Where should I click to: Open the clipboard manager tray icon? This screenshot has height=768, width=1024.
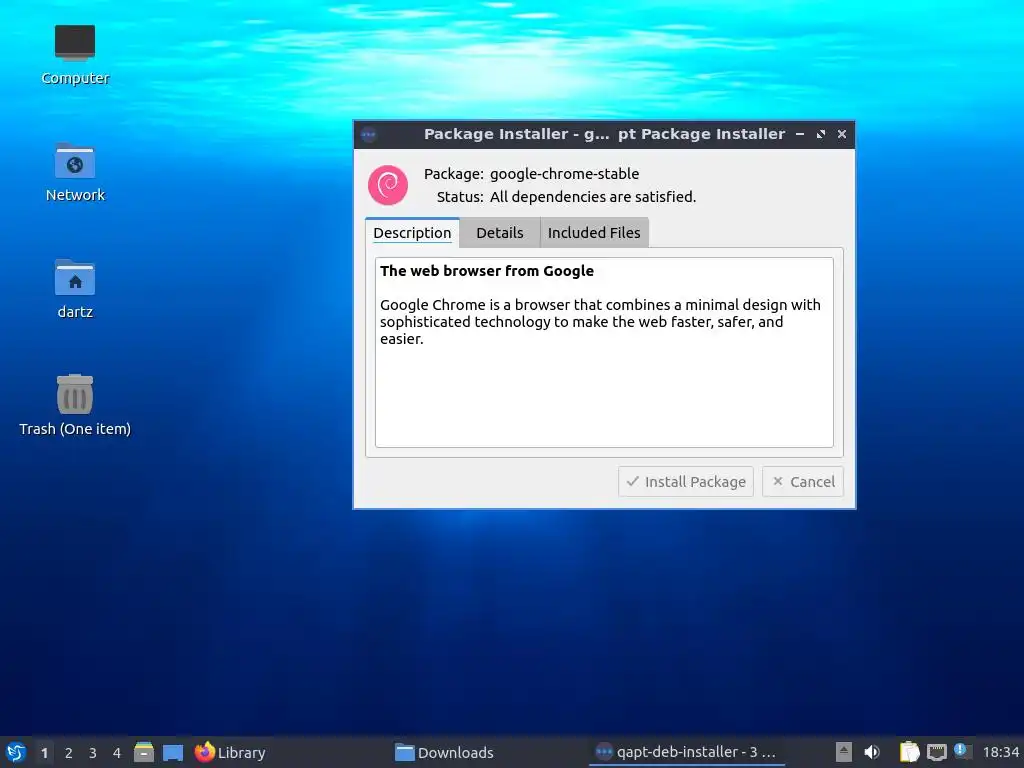pyautogui.click(x=909, y=752)
